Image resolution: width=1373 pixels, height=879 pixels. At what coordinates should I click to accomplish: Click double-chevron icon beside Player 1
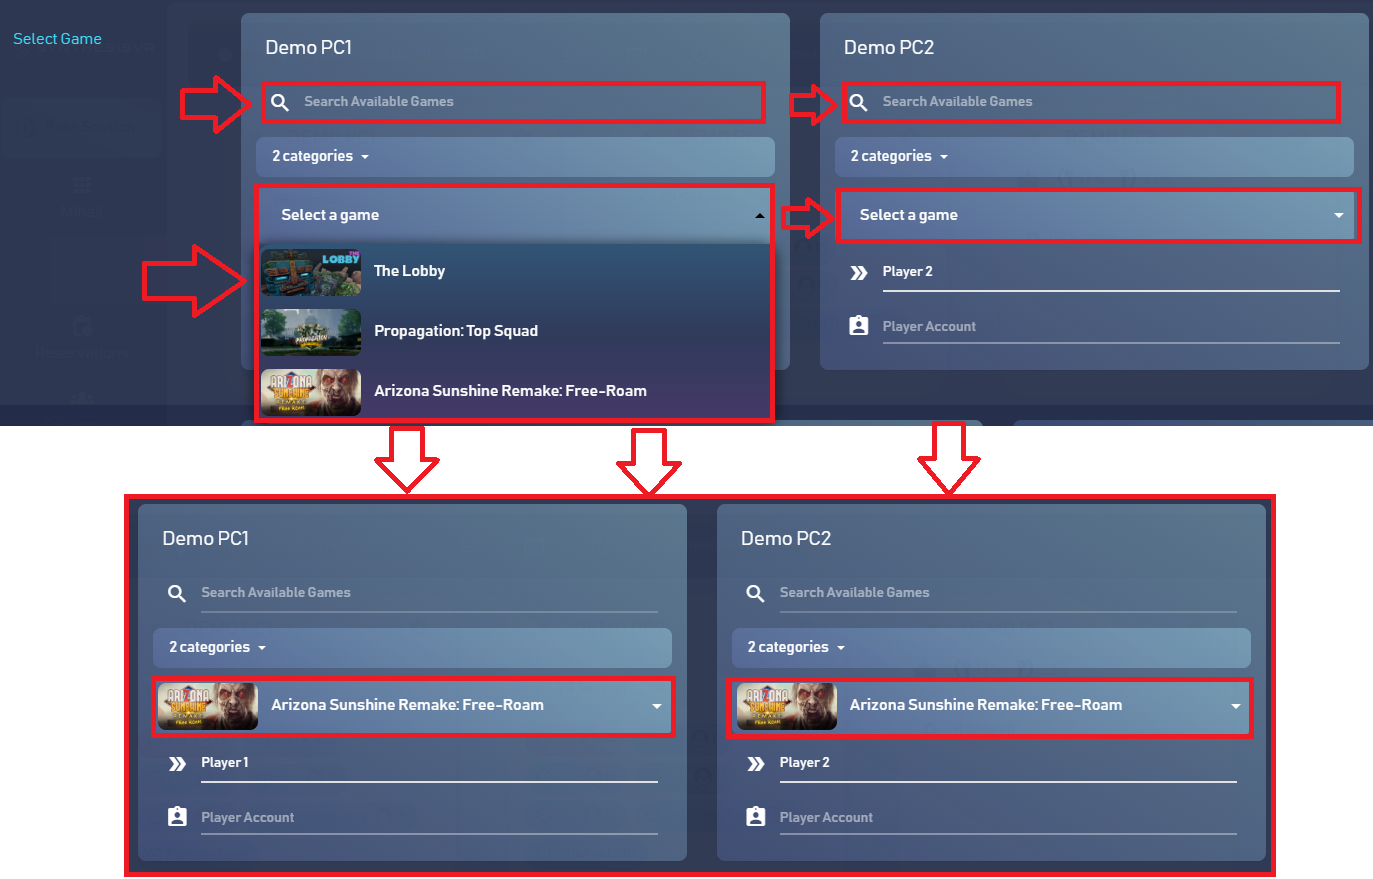(177, 763)
